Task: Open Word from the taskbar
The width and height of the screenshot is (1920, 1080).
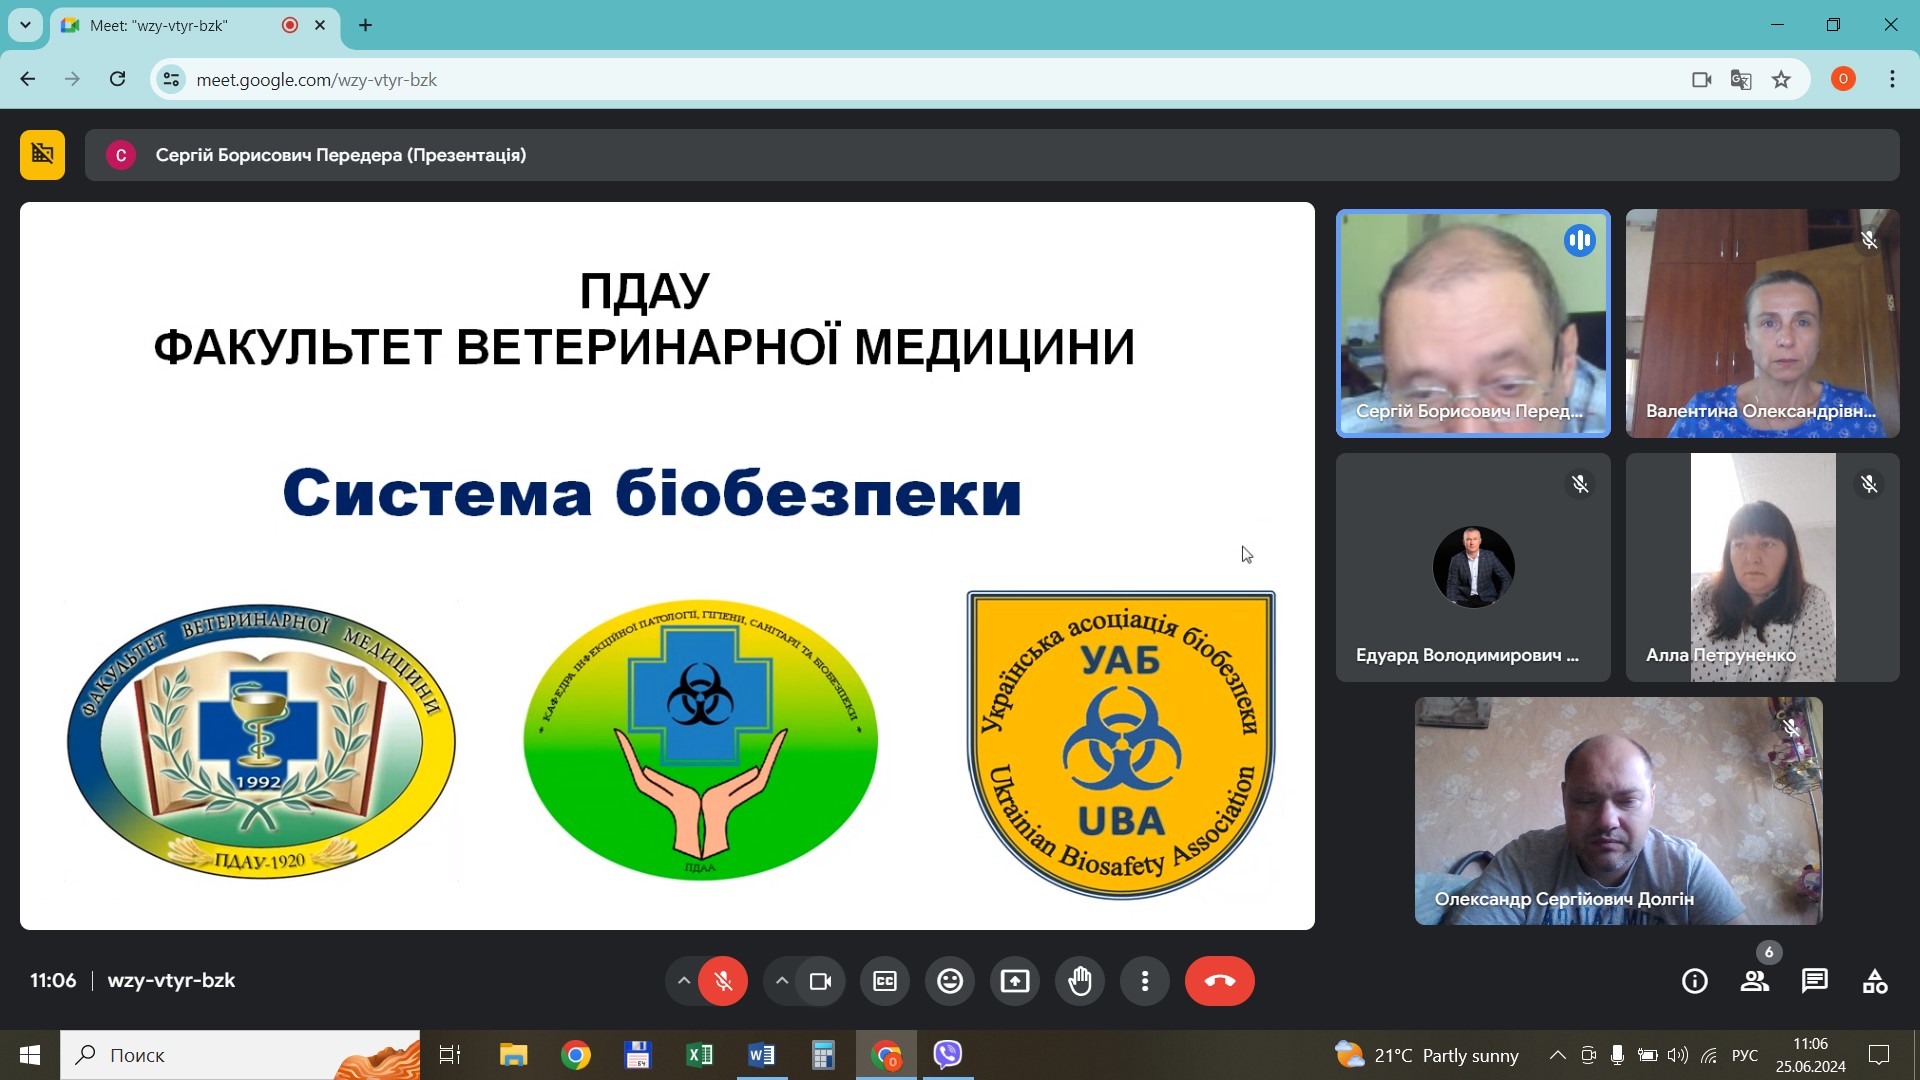Action: pyautogui.click(x=761, y=1055)
